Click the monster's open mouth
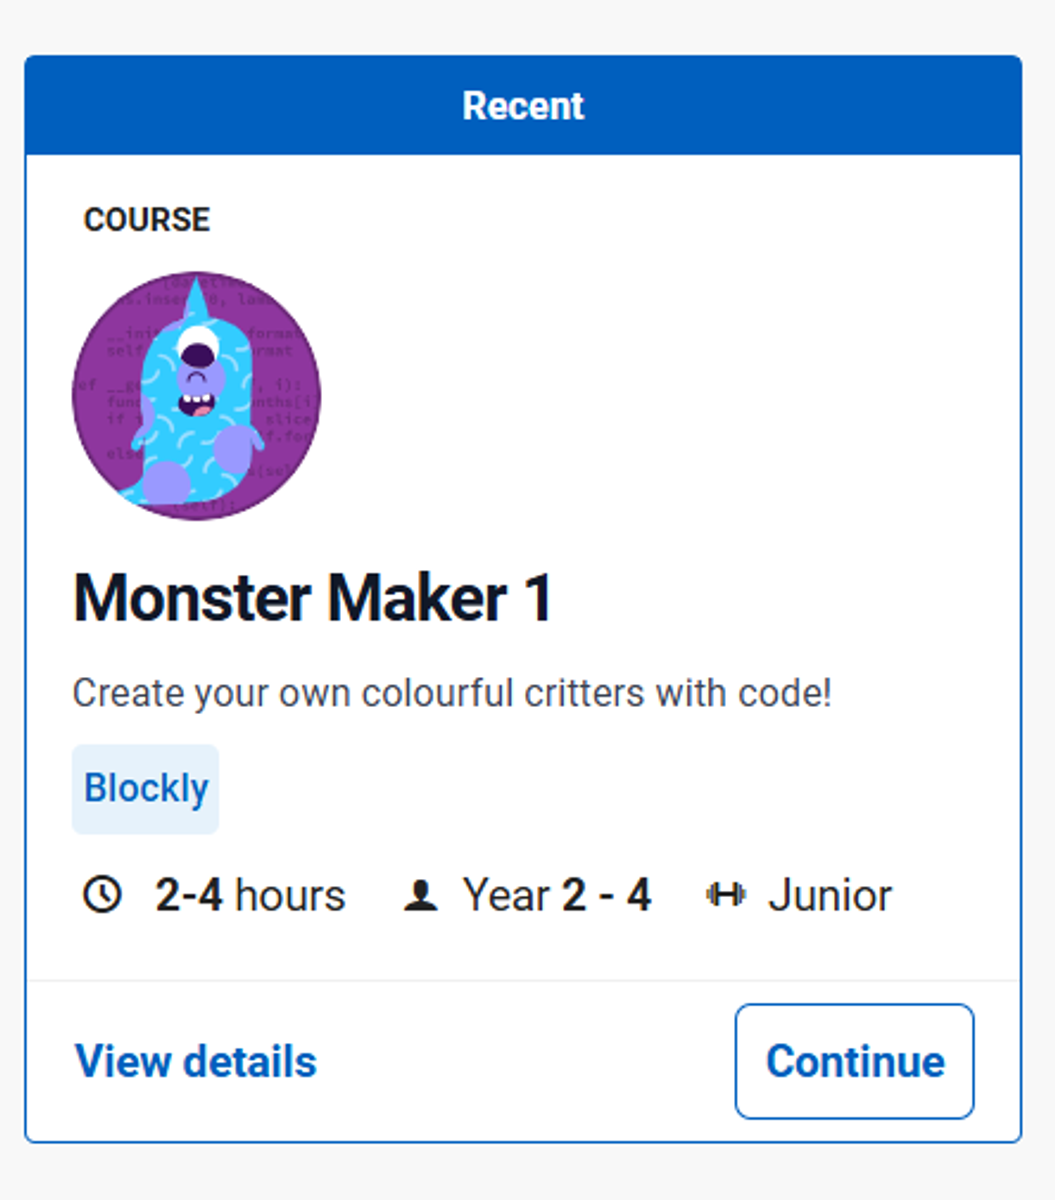The height and width of the screenshot is (1200, 1055). pos(196,404)
